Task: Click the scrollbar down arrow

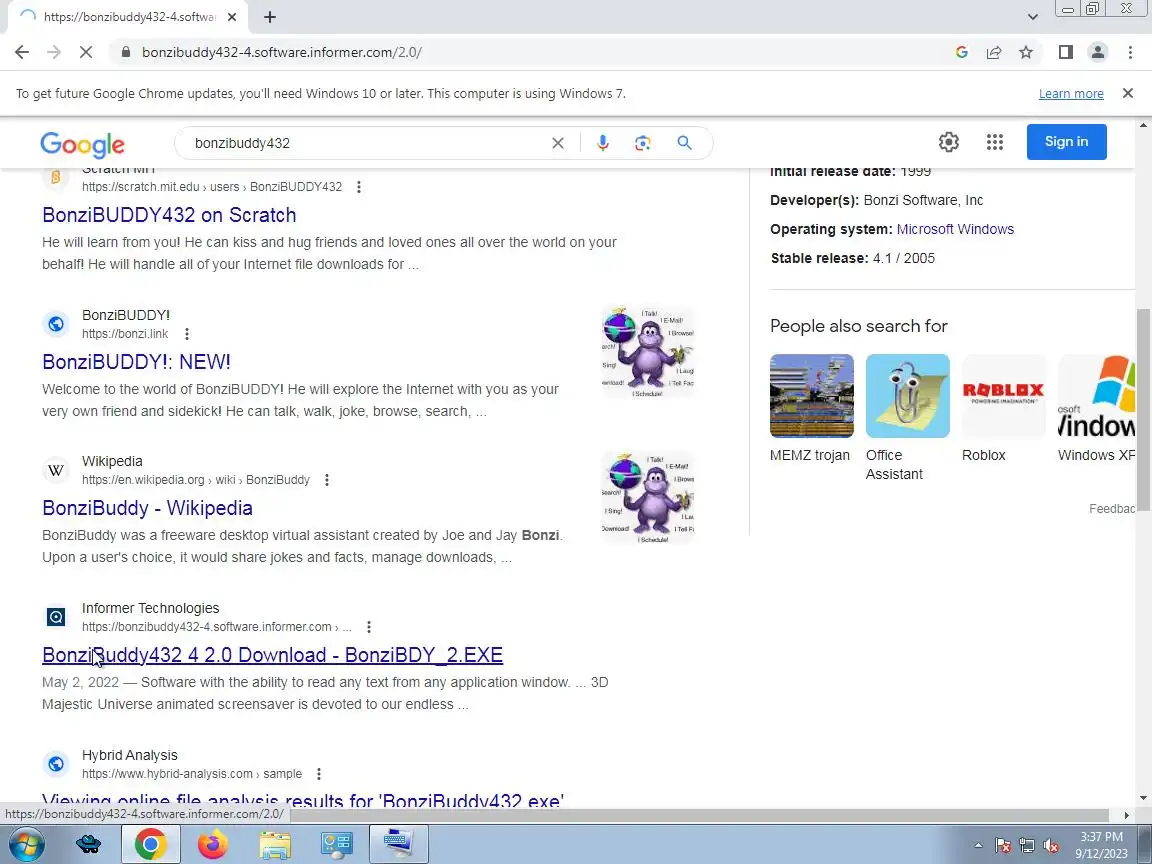Action: [x=1143, y=798]
